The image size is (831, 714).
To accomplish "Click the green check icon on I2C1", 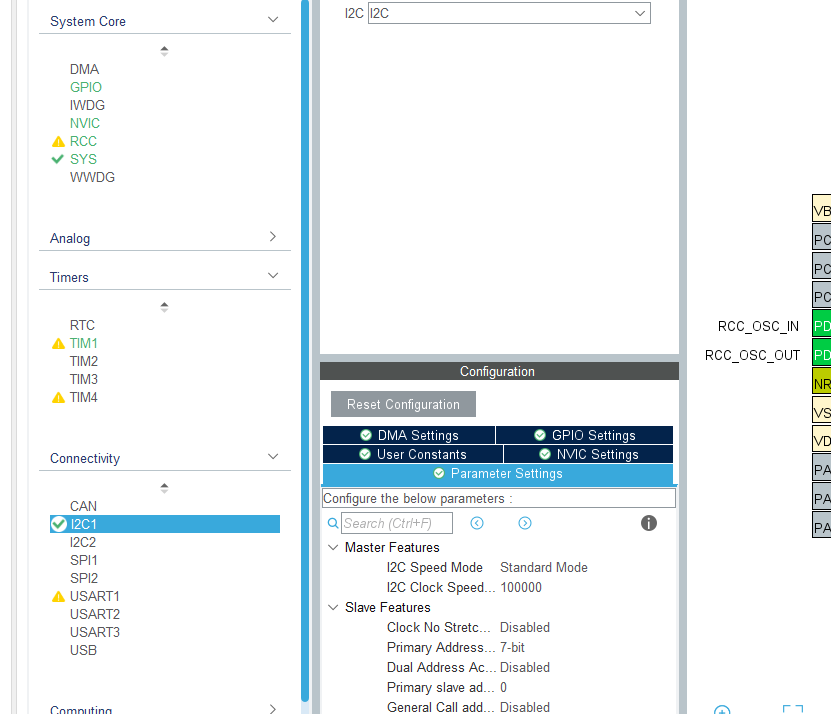I will (x=58, y=524).
